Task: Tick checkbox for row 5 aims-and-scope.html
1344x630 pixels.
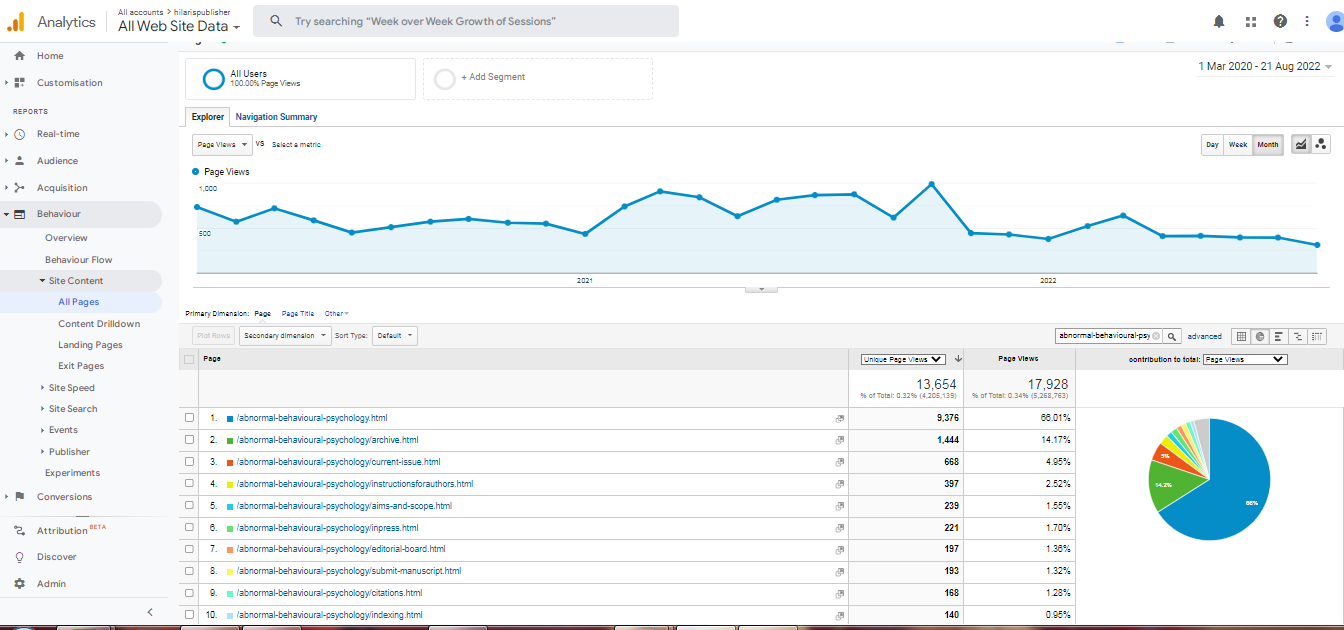Action: pos(190,506)
